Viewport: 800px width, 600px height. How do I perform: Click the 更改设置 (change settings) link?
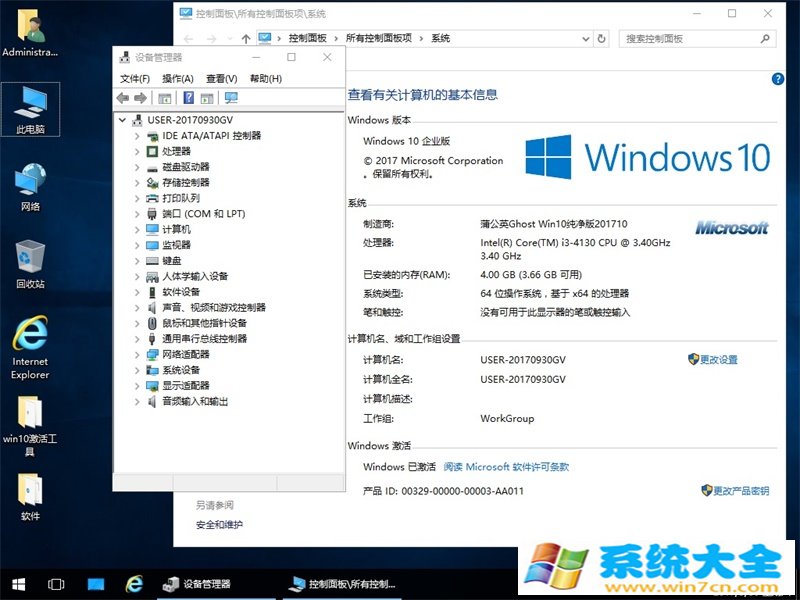[718, 360]
